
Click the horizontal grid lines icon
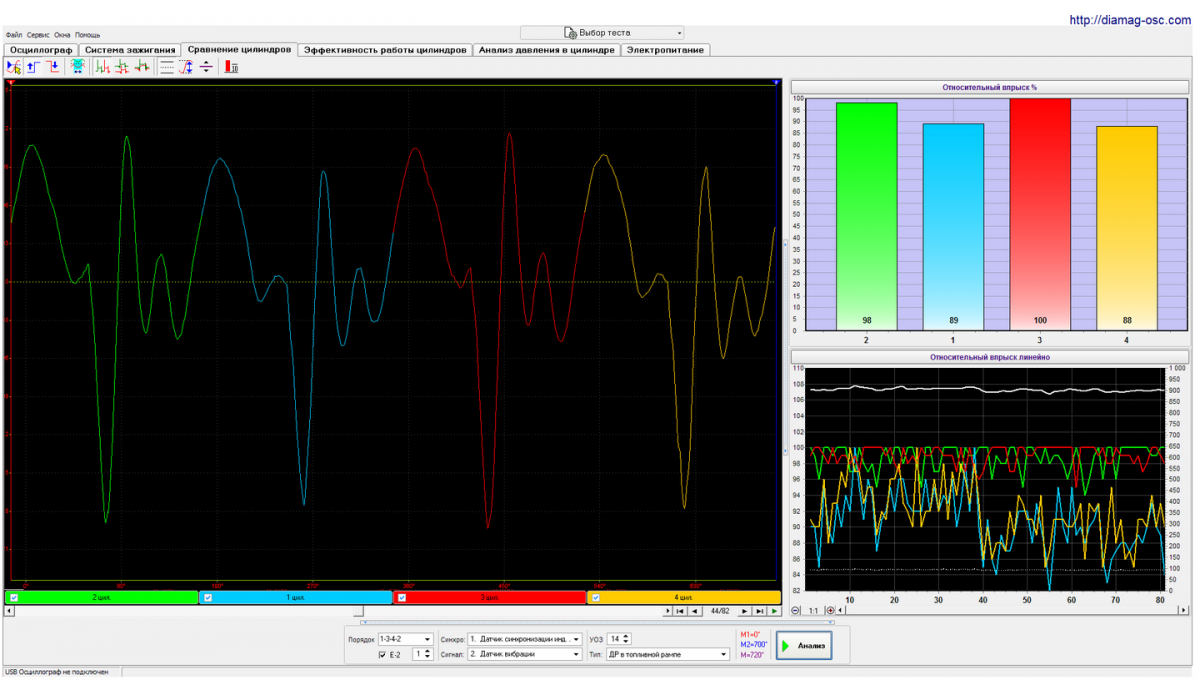click(x=166, y=67)
